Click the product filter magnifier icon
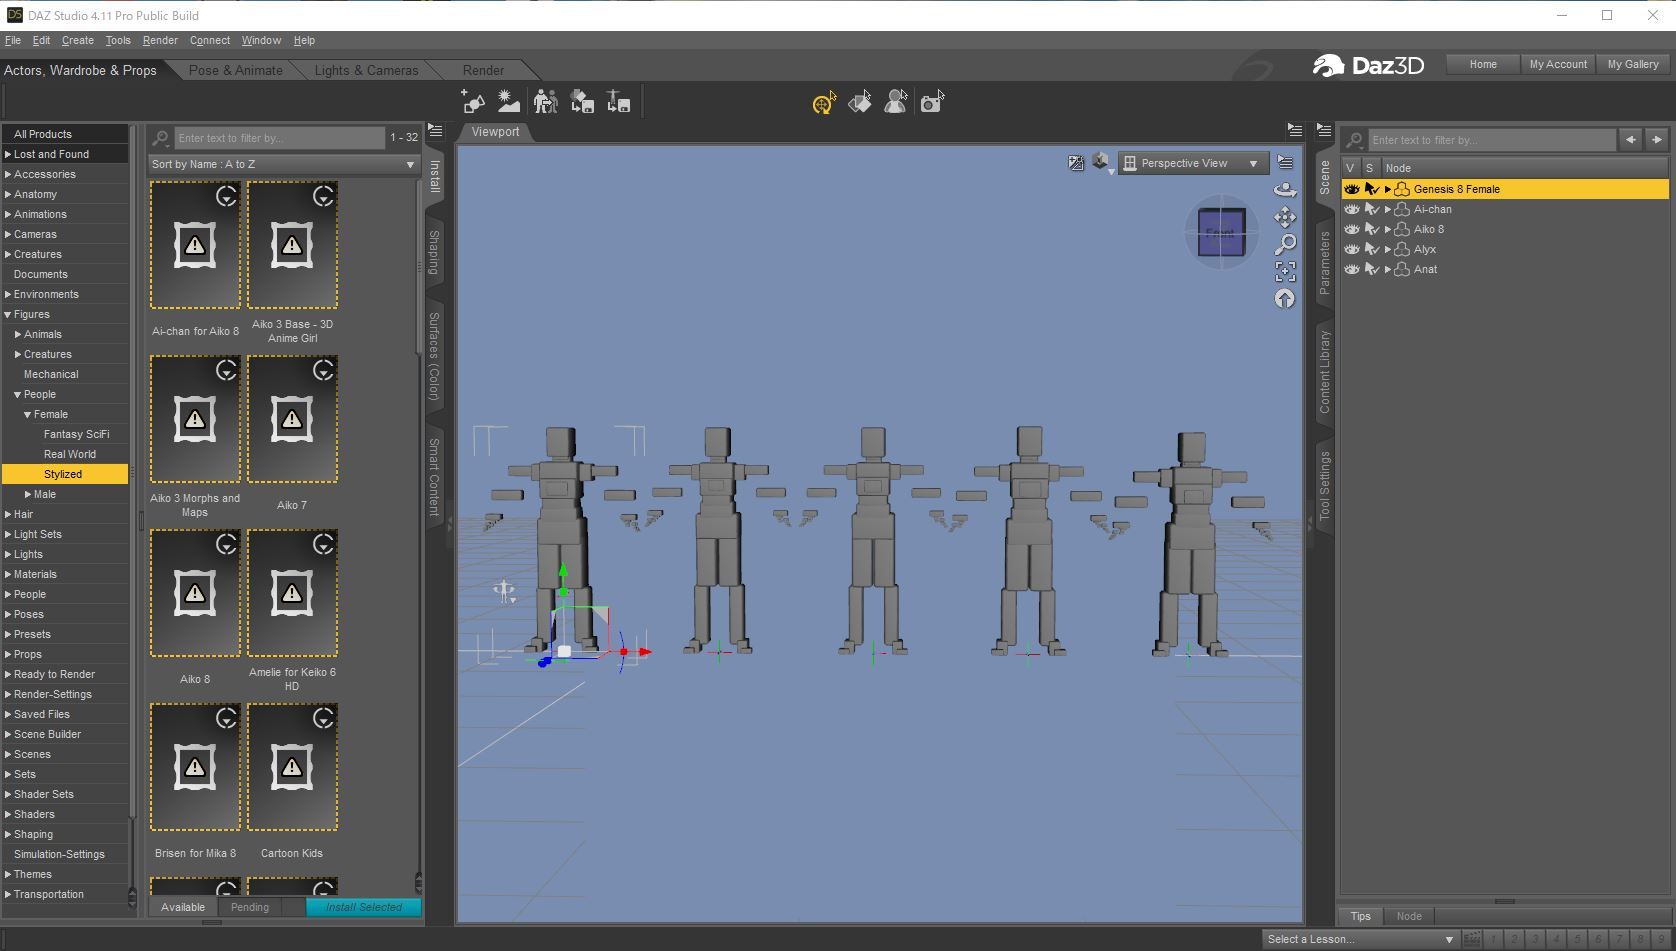Viewport: 1676px width, 951px height. coord(161,138)
